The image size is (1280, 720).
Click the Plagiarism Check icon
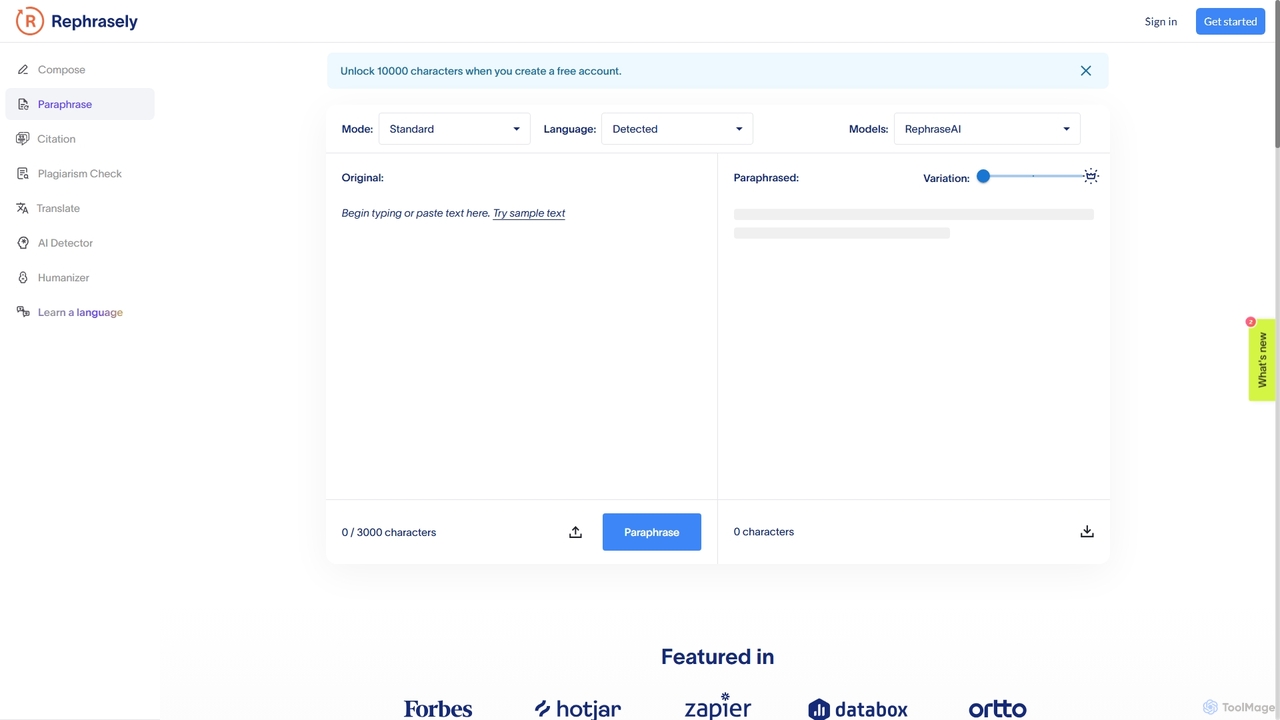23,174
